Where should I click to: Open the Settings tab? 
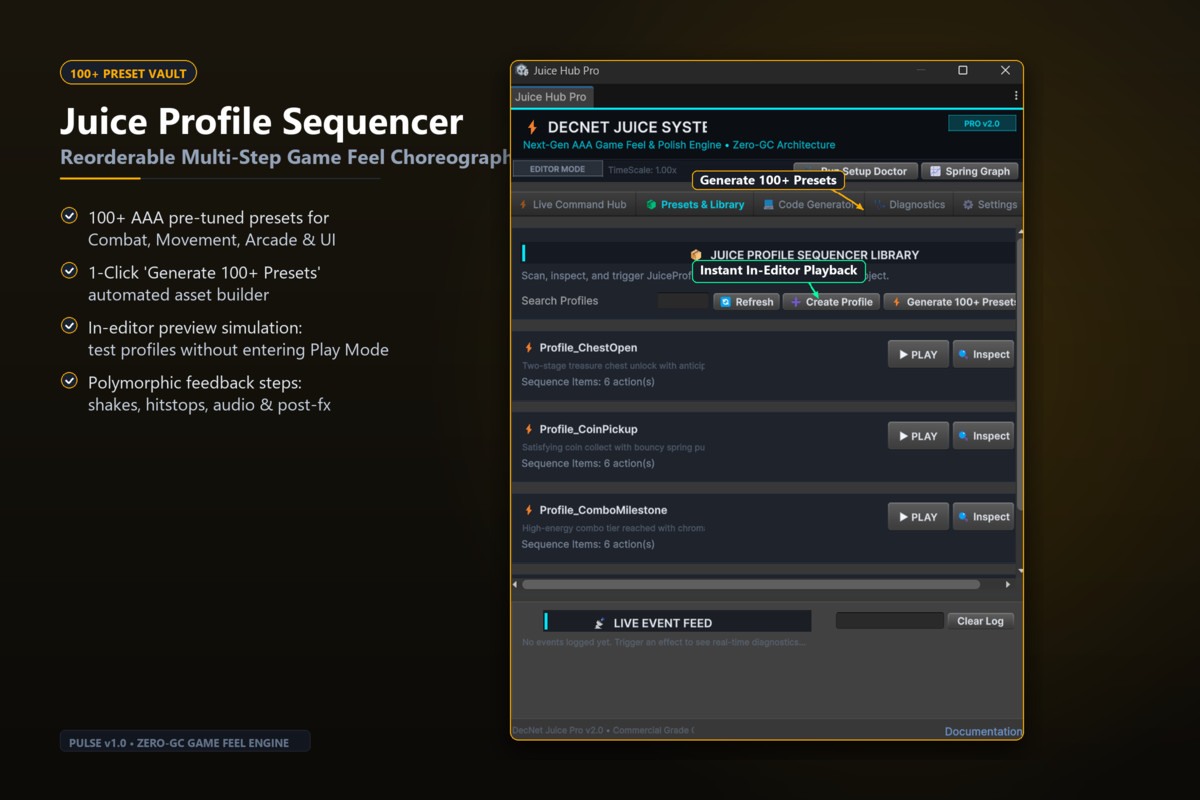[989, 204]
